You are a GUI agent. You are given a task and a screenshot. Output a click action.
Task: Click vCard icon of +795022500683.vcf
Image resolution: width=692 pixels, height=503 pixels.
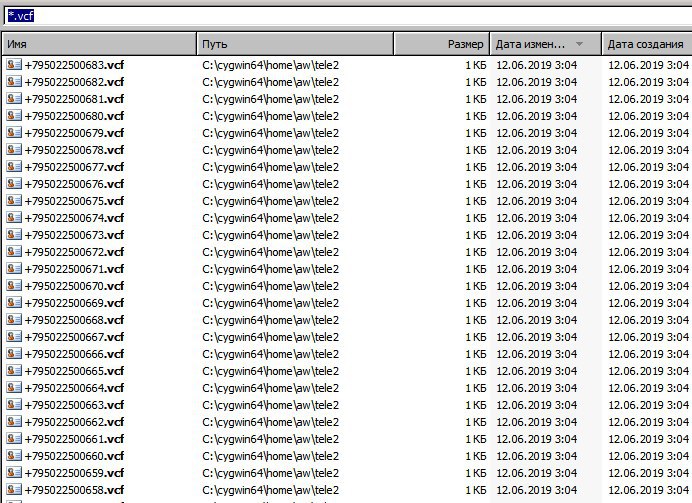click(14, 64)
